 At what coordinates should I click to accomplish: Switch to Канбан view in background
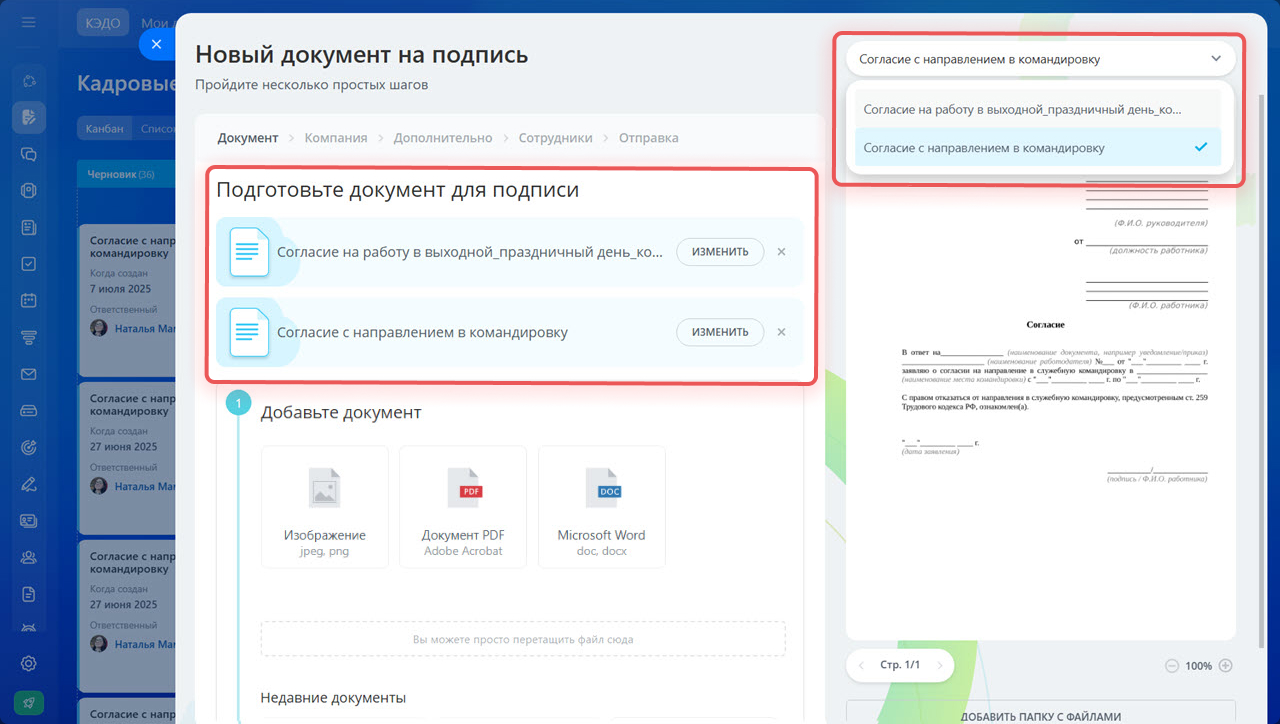pyautogui.click(x=105, y=128)
